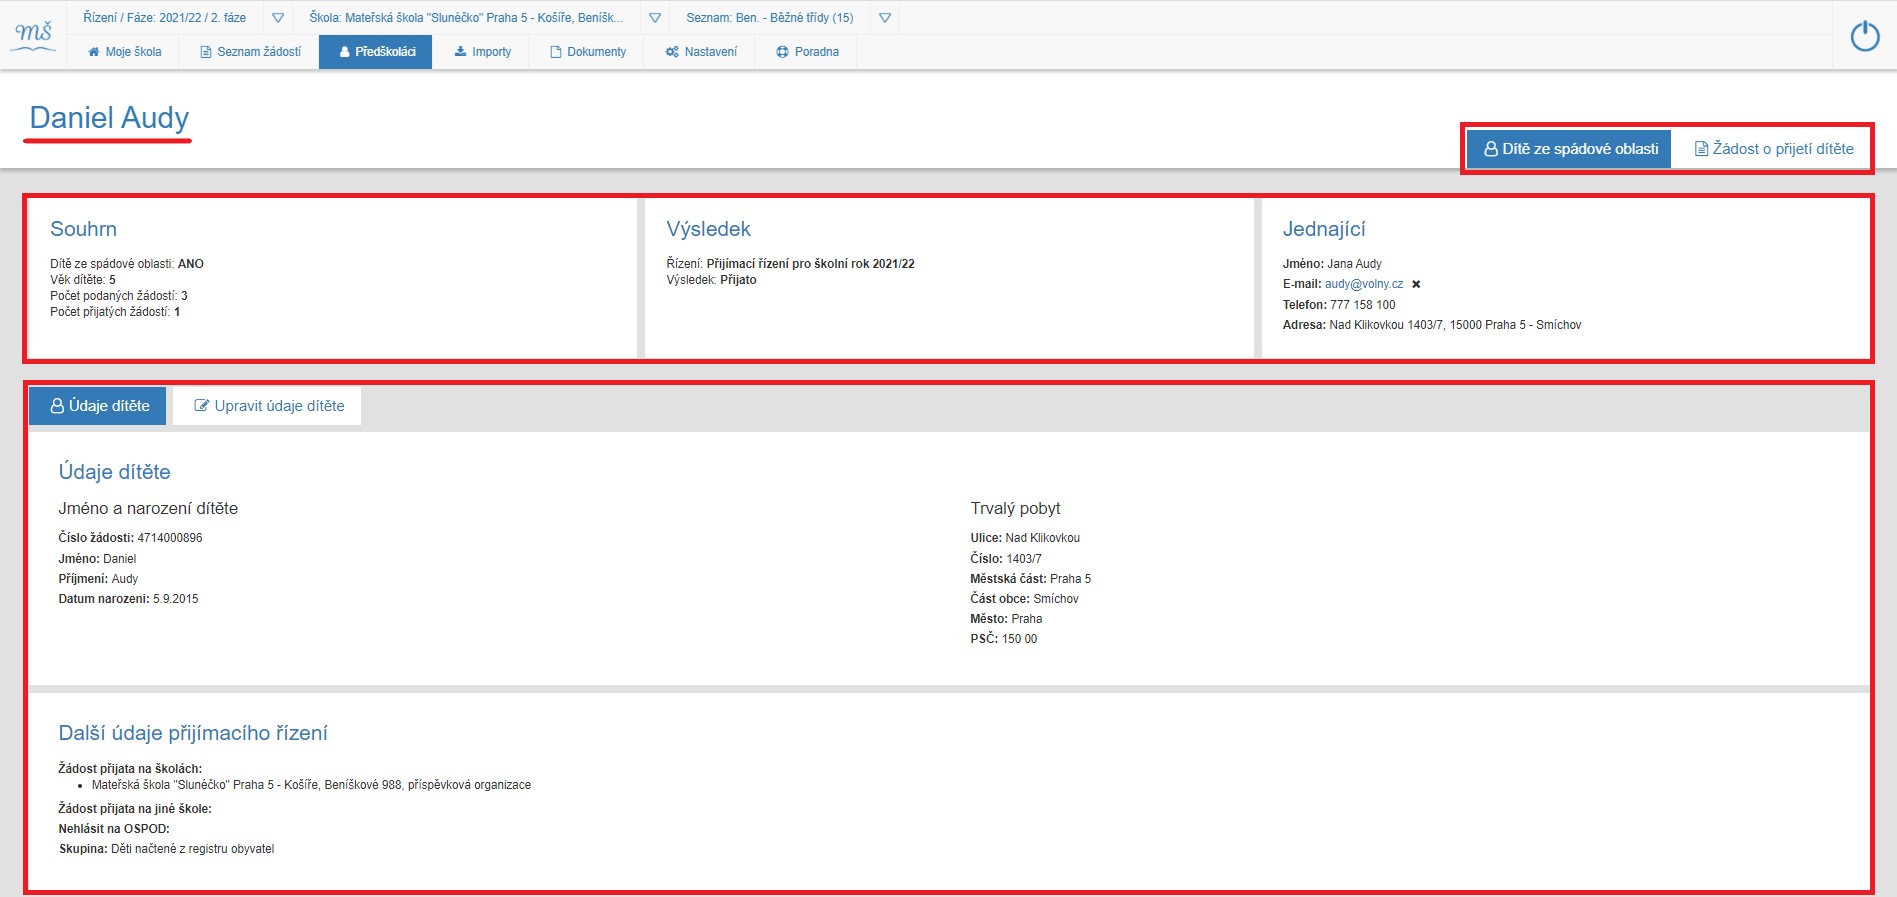Remove e-mail with the x icon
Screen dimensions: 1897x897
click(1416, 284)
